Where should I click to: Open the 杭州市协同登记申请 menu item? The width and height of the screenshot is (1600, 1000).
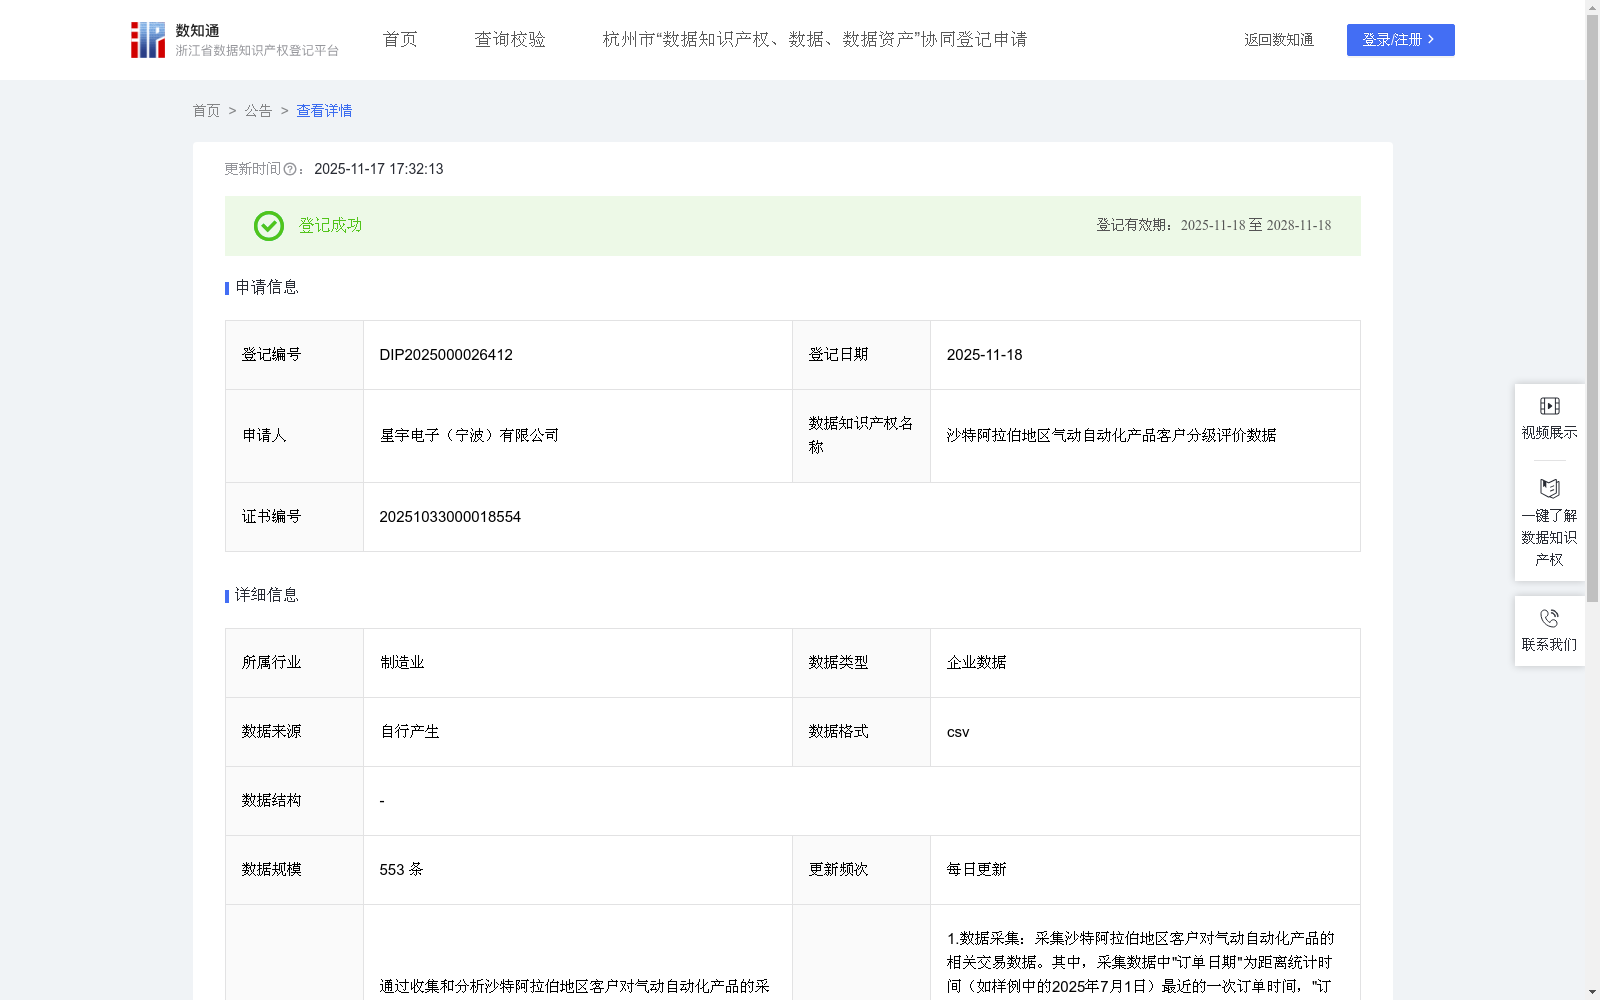pos(815,40)
